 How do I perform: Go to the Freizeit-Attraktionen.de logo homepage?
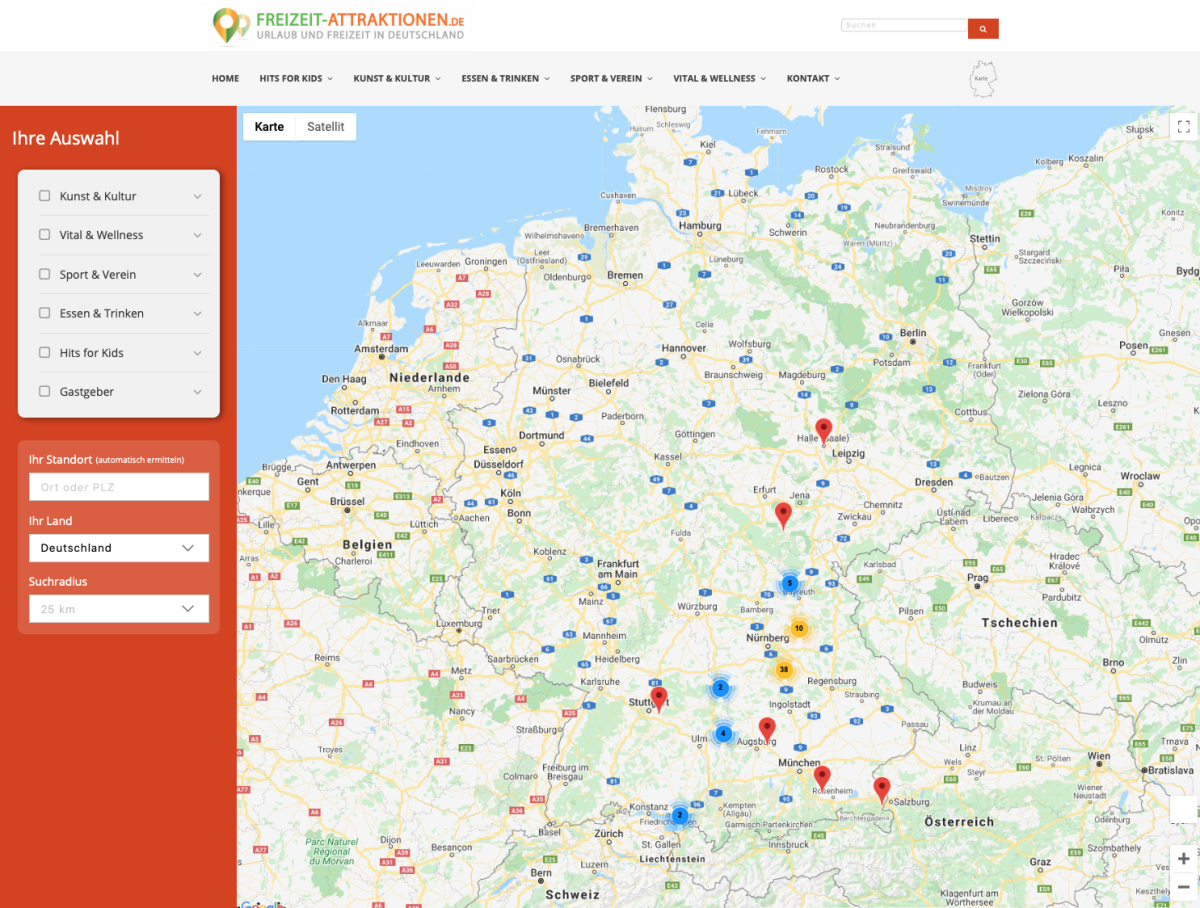coord(339,26)
